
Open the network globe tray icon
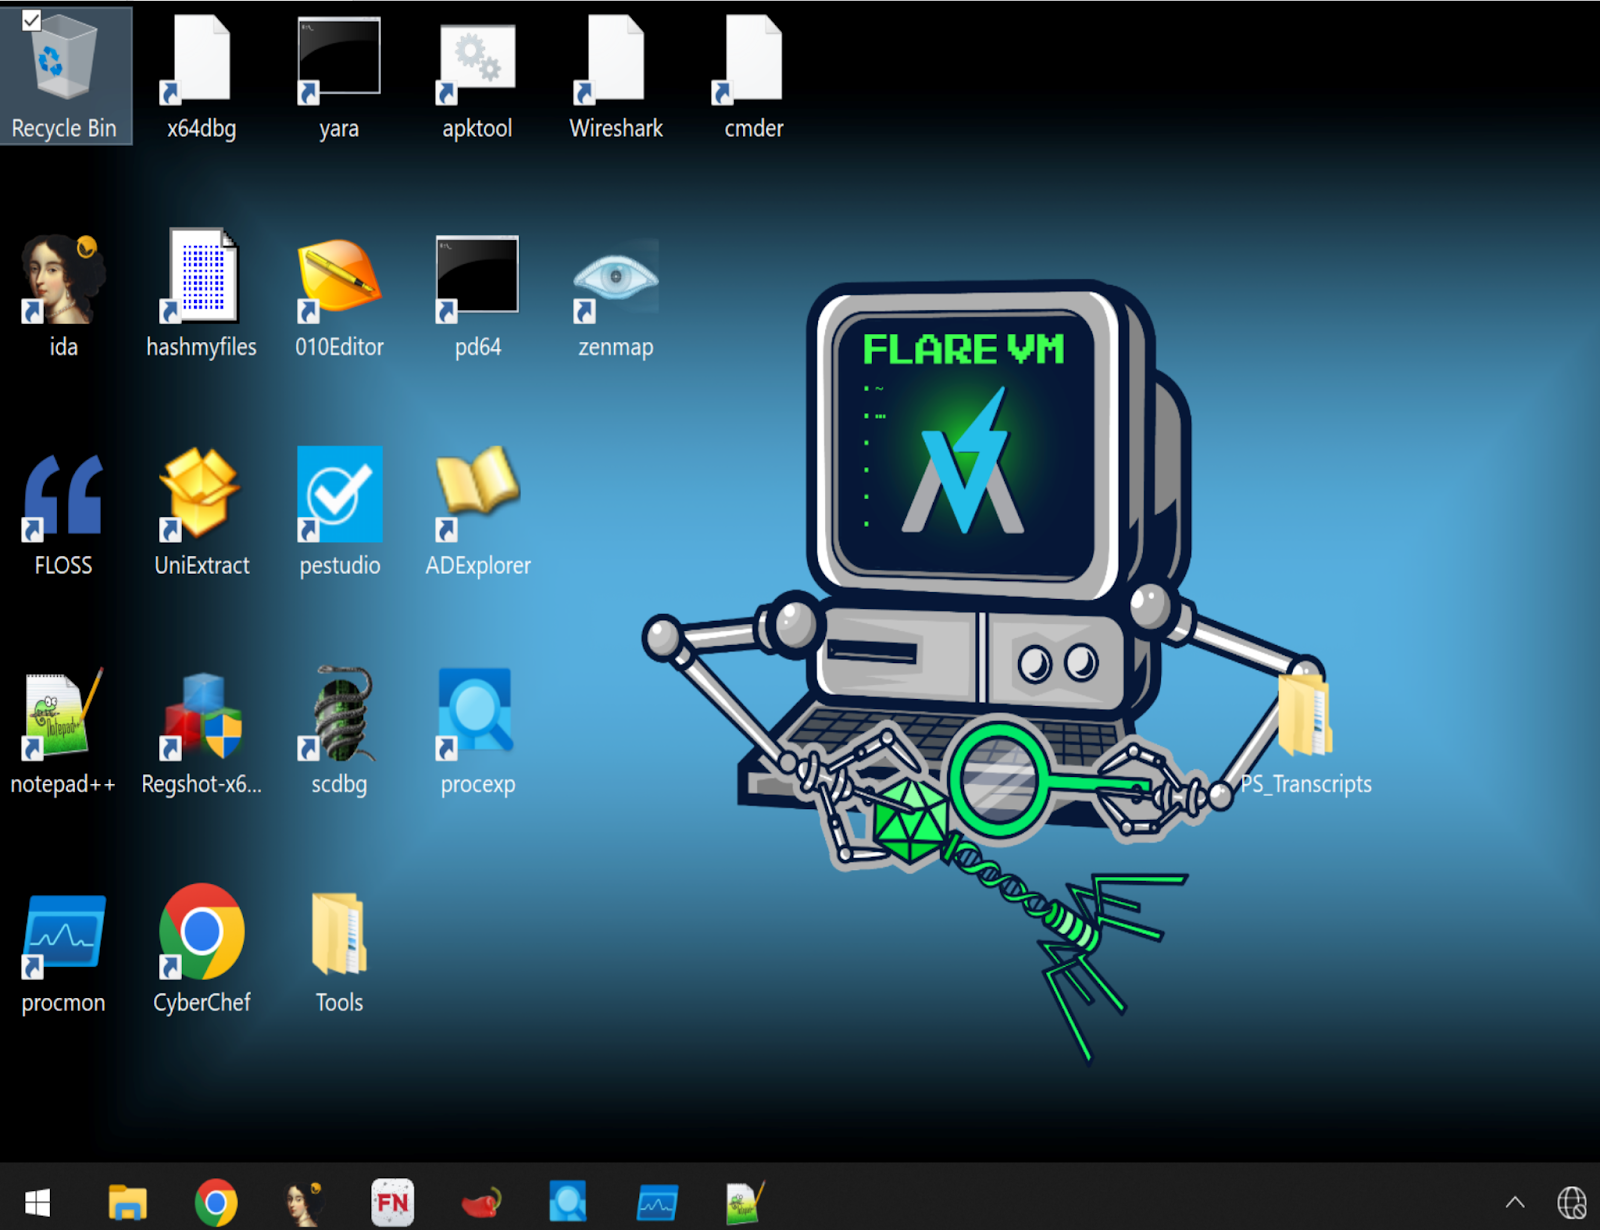1571,1202
